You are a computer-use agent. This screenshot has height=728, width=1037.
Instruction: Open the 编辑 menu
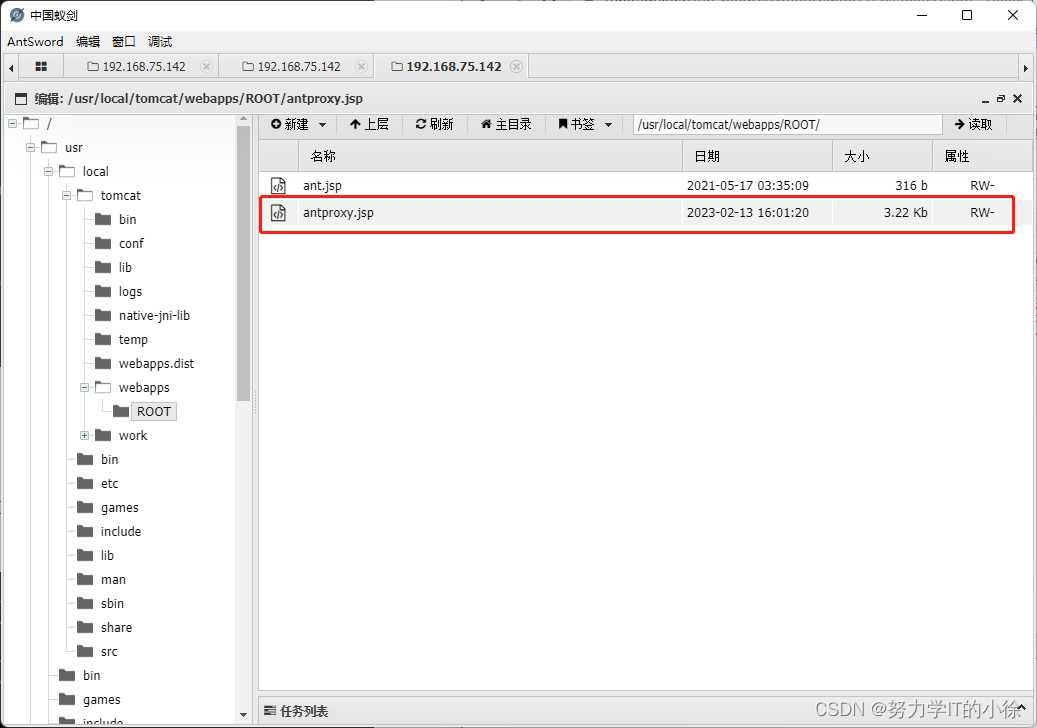[x=87, y=41]
